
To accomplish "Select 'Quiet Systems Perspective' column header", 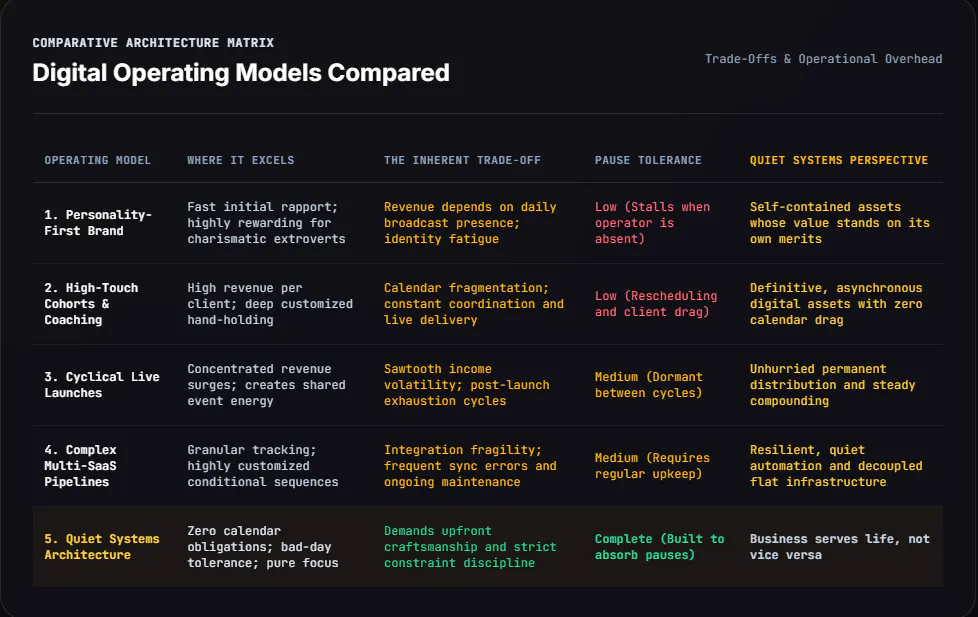I will pos(839,160).
